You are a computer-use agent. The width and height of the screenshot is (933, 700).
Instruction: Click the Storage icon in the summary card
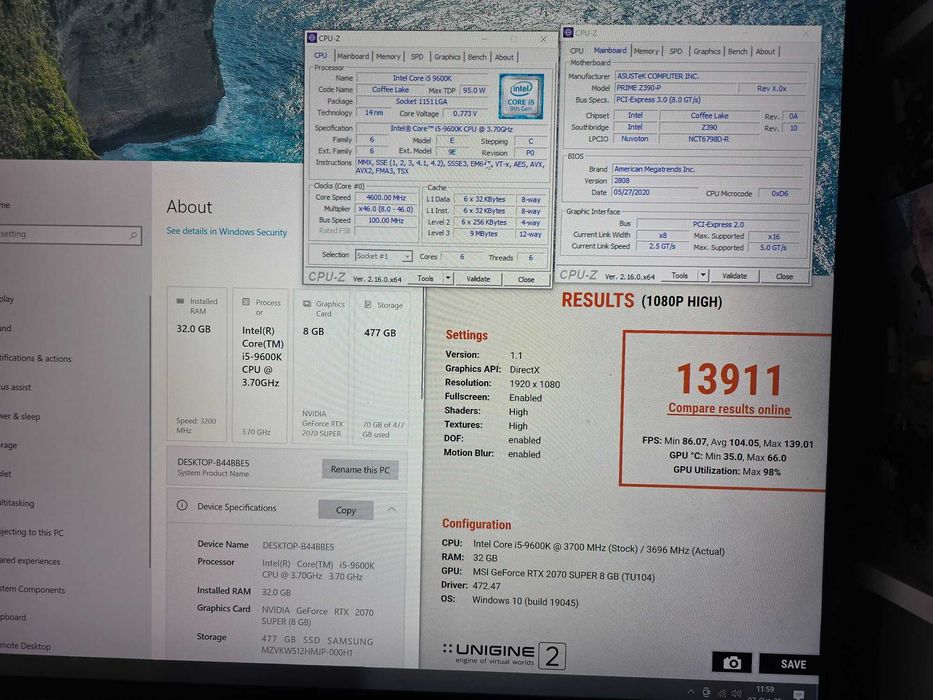click(368, 305)
